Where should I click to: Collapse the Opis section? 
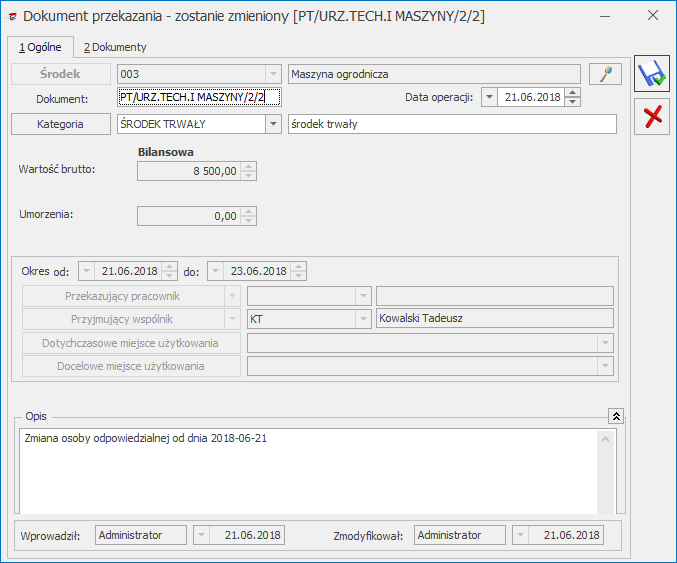[x=616, y=415]
